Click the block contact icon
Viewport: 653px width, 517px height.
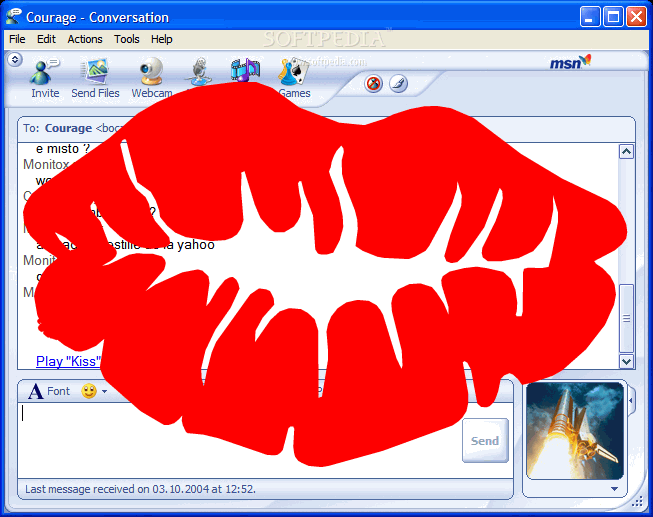(x=374, y=83)
